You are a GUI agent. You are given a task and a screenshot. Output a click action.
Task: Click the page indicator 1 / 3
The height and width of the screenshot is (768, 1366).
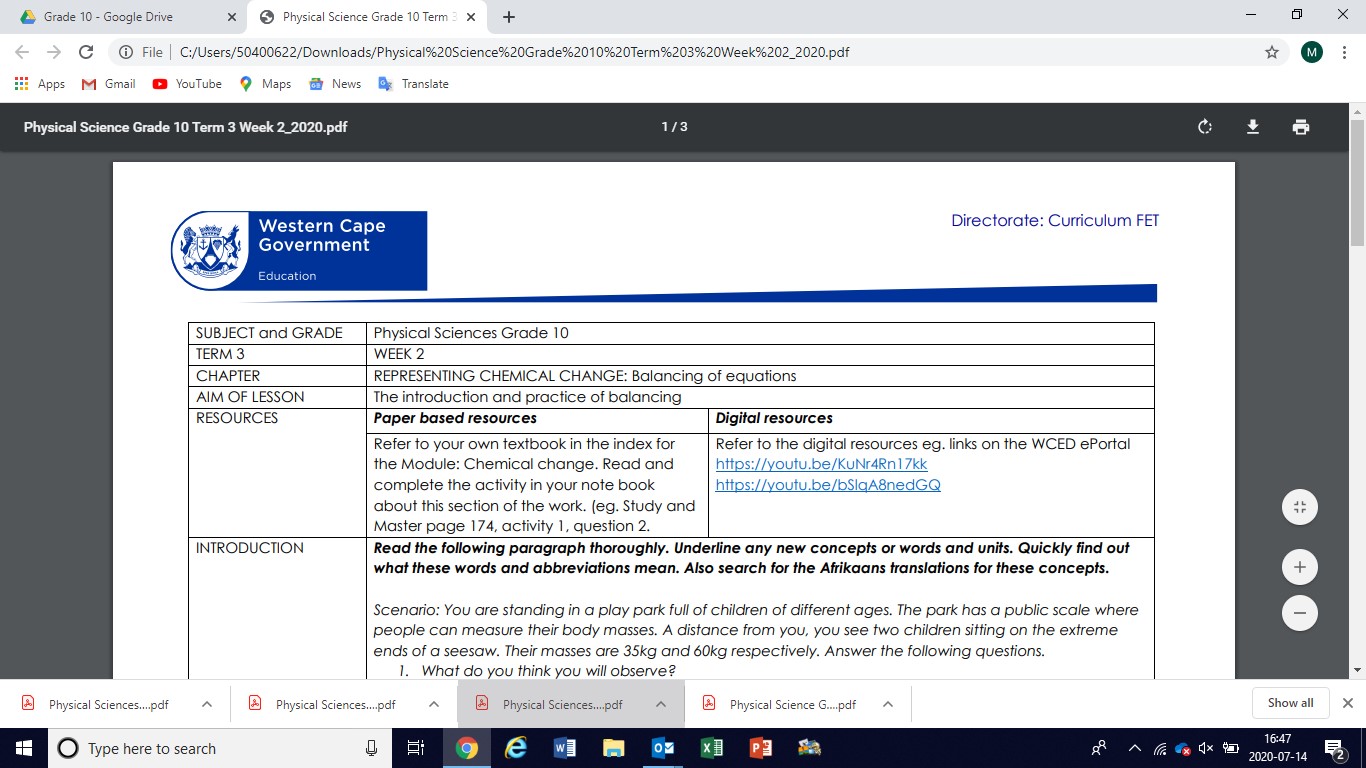(674, 127)
